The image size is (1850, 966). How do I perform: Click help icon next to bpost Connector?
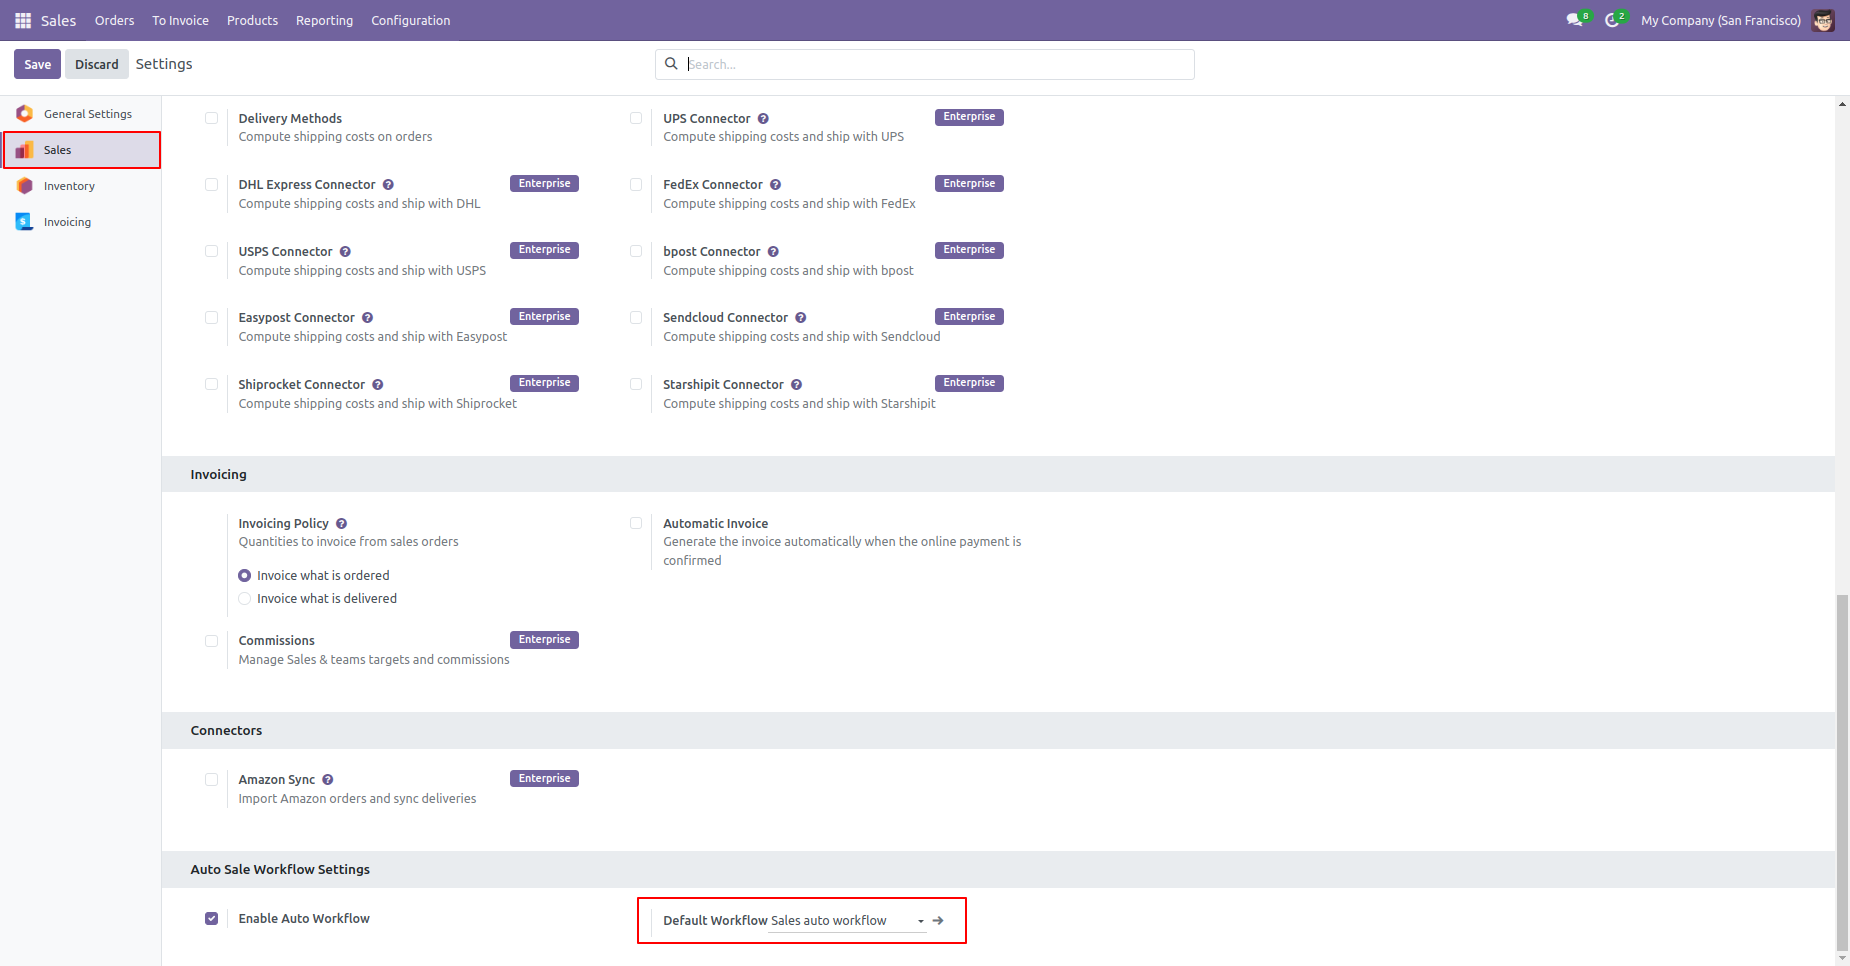coord(773,252)
